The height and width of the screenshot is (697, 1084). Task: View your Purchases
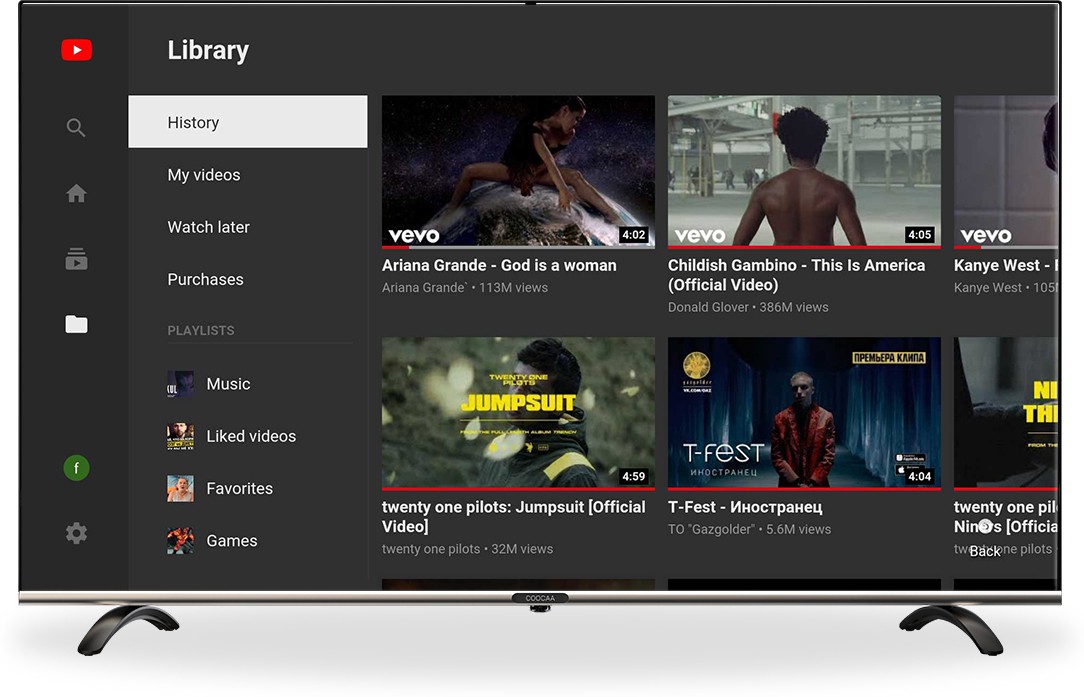(205, 279)
